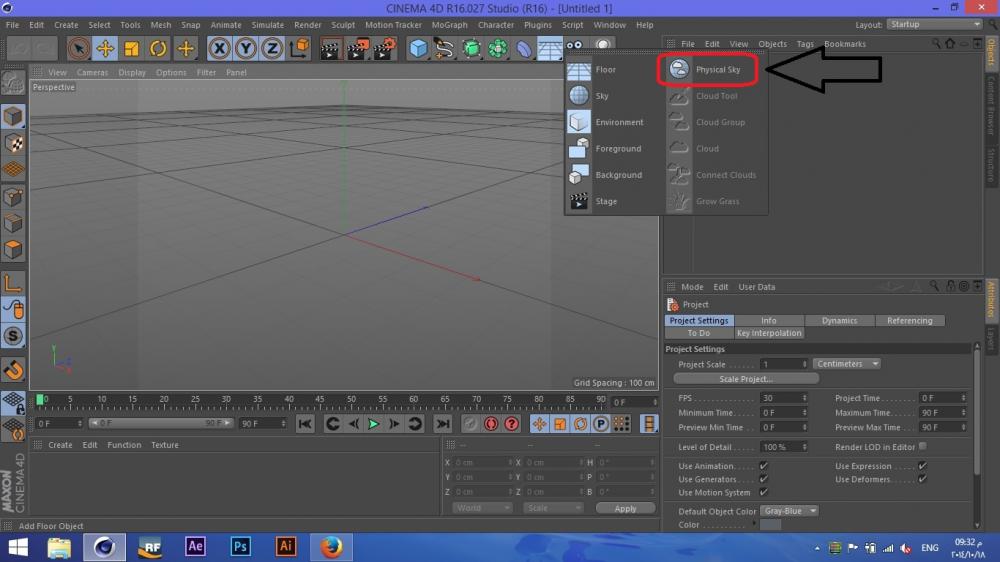Toggle Autokeying red circle icon
Viewport: 1000px width, 562px height.
click(490, 424)
